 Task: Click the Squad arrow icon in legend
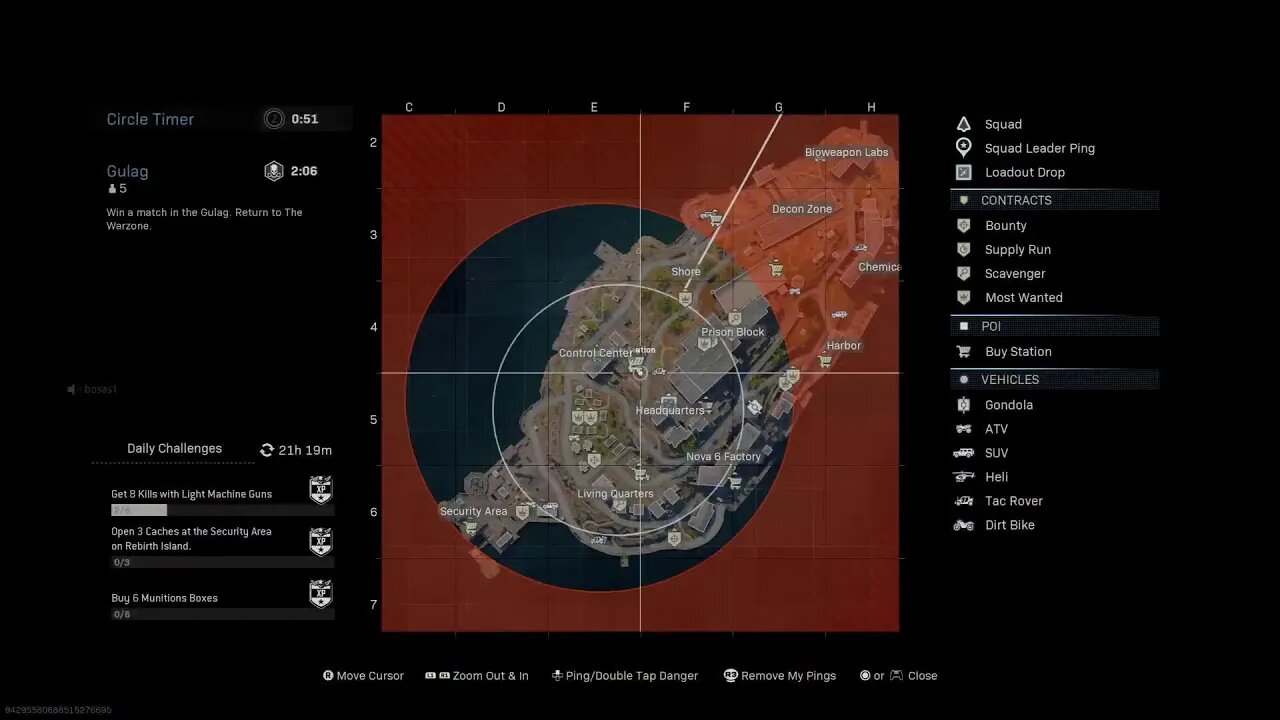(964, 124)
